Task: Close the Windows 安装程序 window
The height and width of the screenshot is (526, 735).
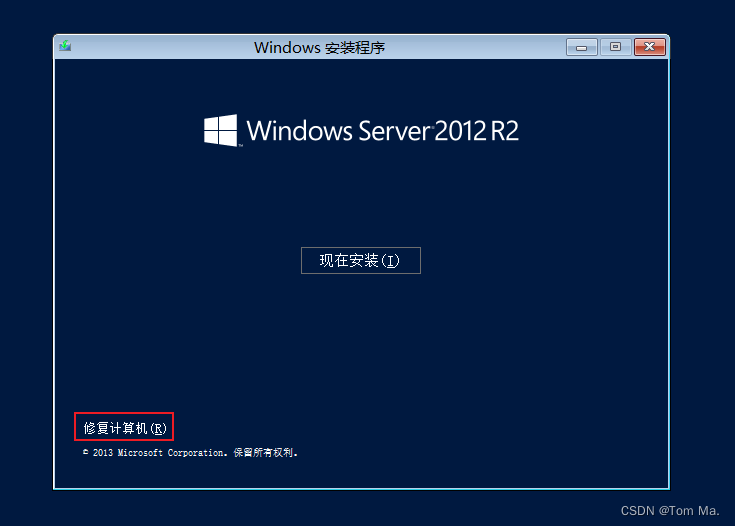Action: coord(649,47)
